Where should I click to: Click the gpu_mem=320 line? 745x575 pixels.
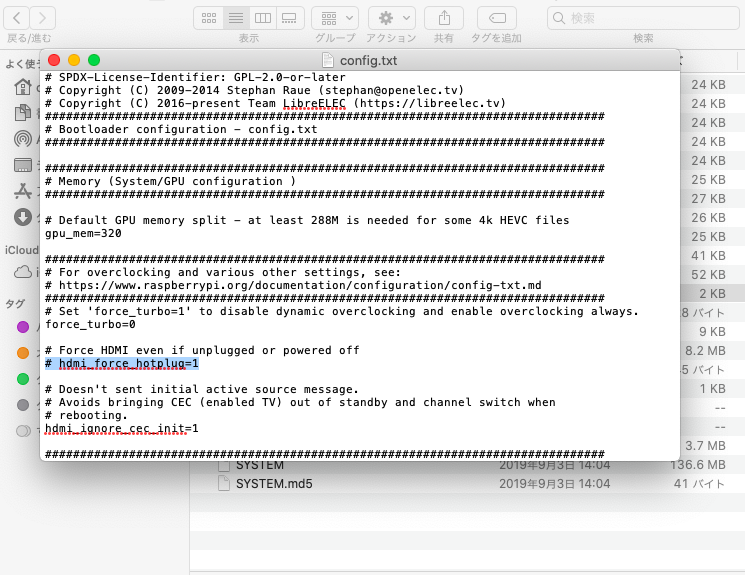tap(83, 233)
